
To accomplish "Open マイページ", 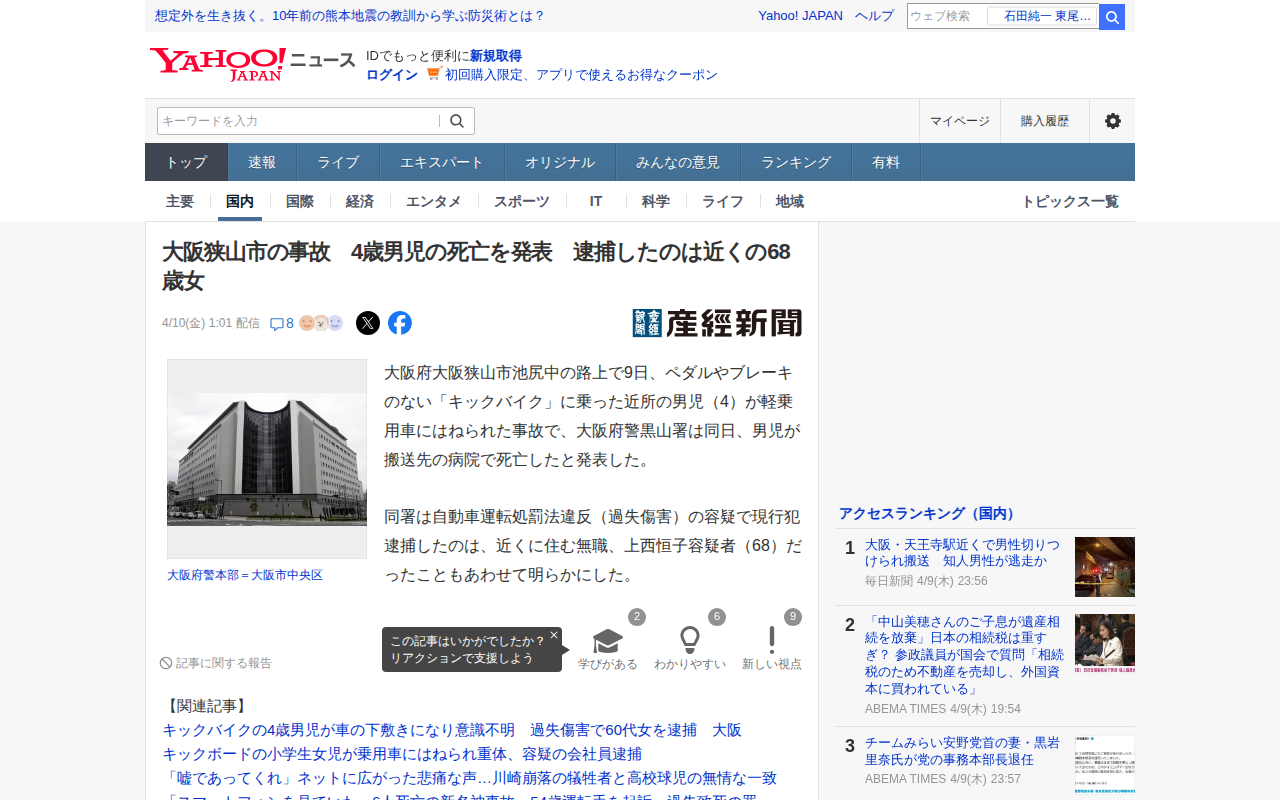I will pyautogui.click(x=960, y=121).
